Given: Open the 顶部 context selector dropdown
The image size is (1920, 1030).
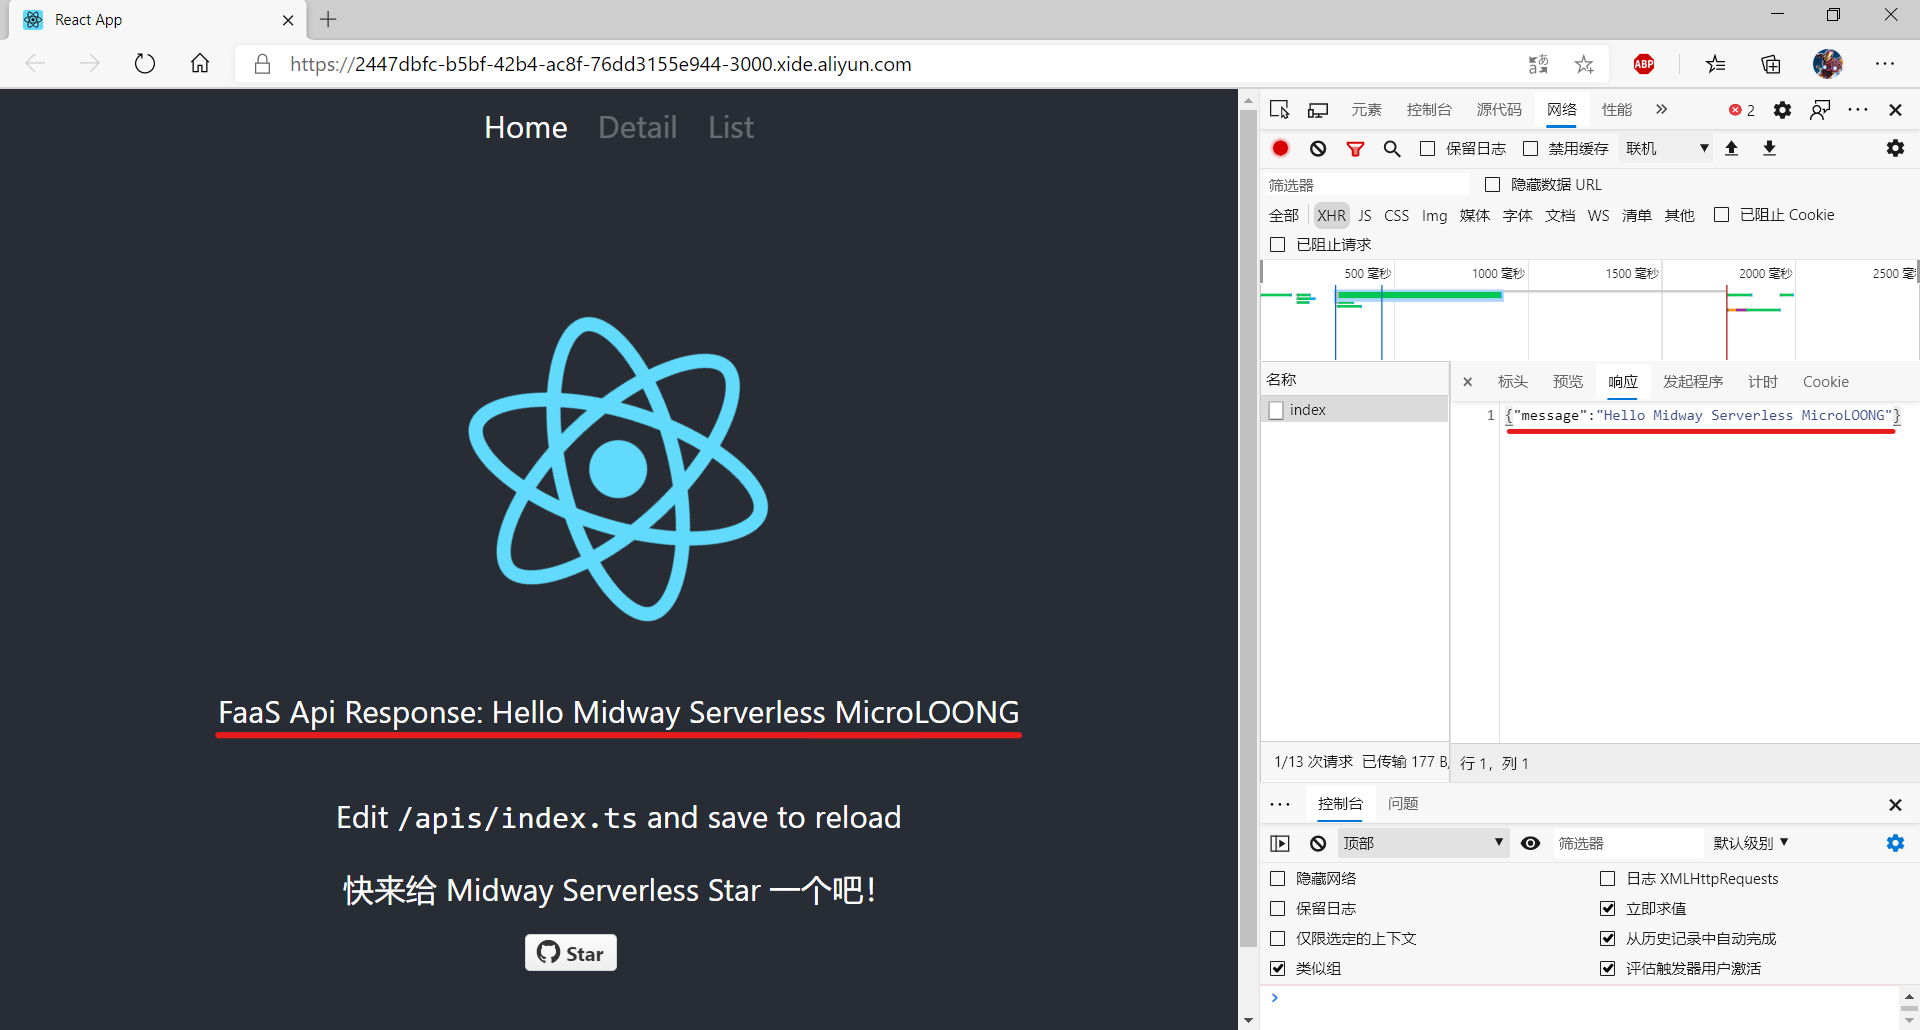Looking at the screenshot, I should pyautogui.click(x=1422, y=843).
